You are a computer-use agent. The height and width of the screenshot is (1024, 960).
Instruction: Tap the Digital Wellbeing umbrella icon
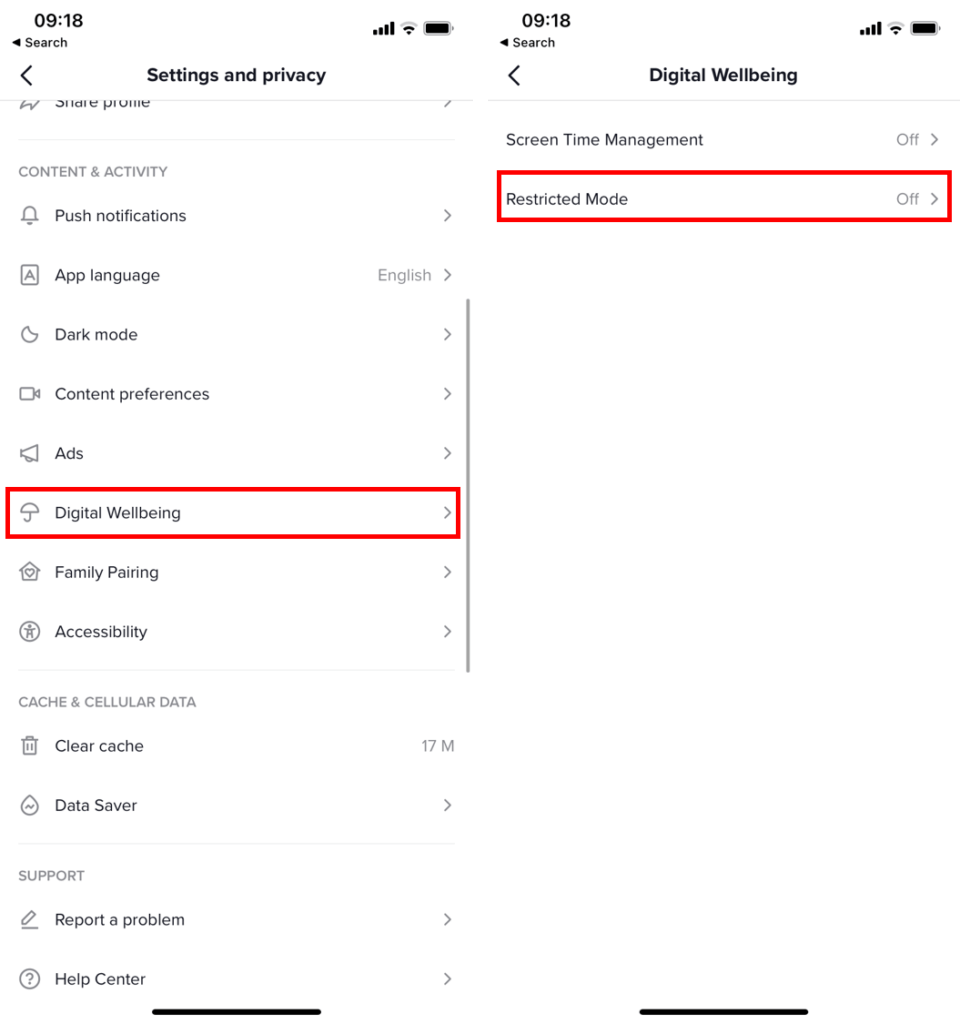point(30,513)
